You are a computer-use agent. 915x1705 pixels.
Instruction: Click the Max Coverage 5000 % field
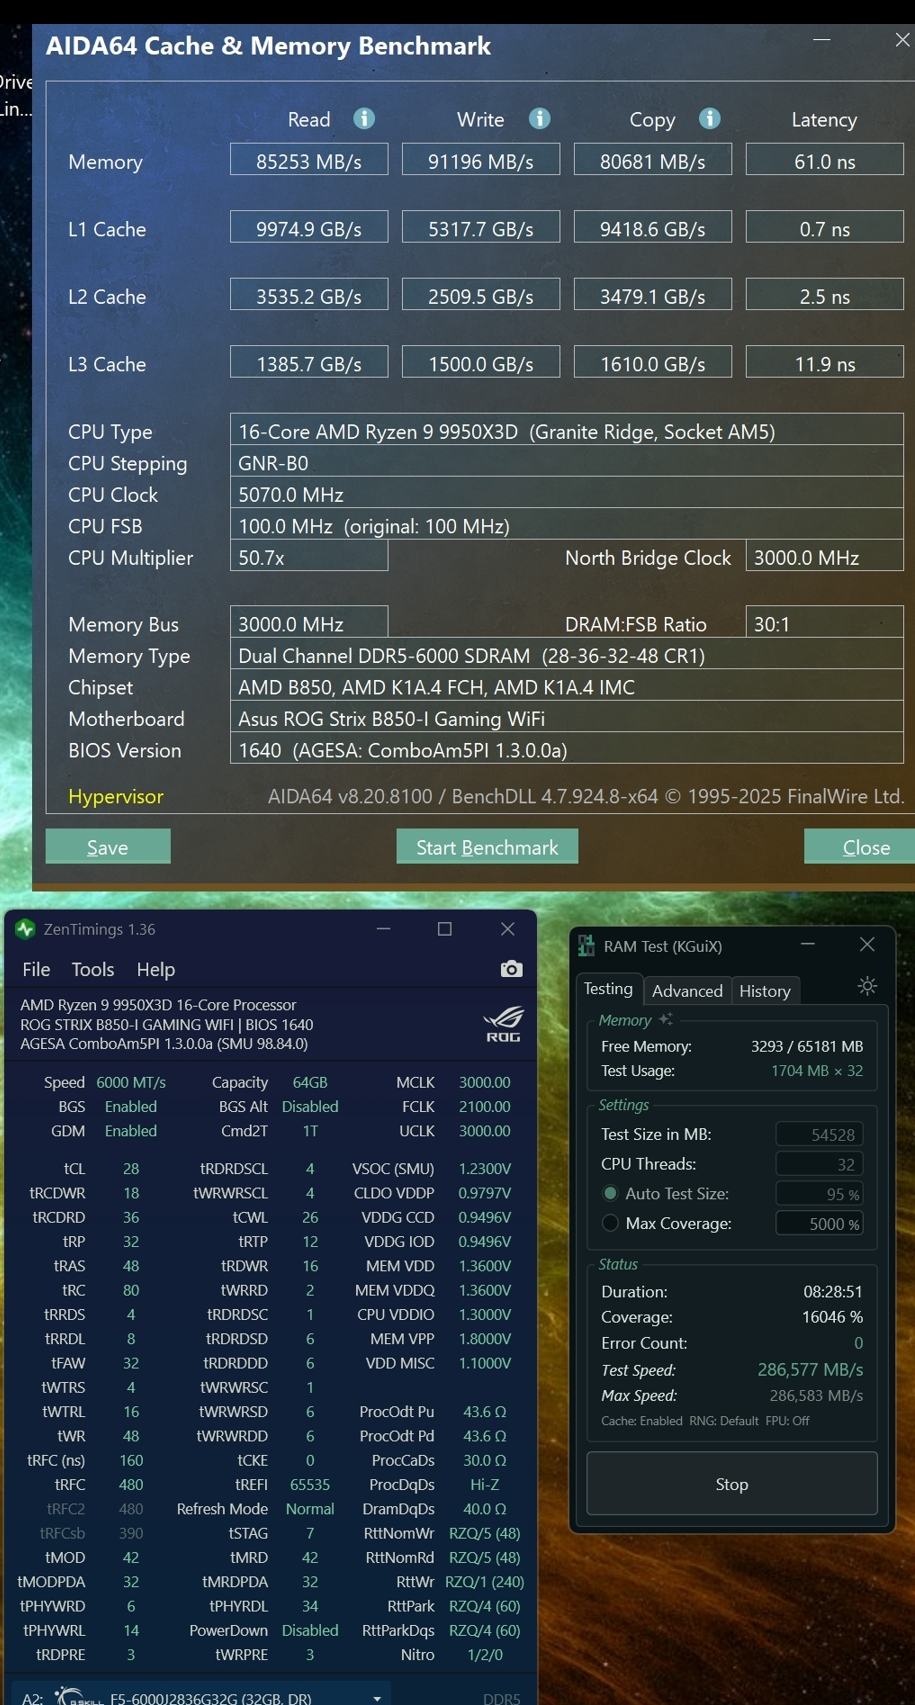pyautogui.click(x=820, y=1224)
